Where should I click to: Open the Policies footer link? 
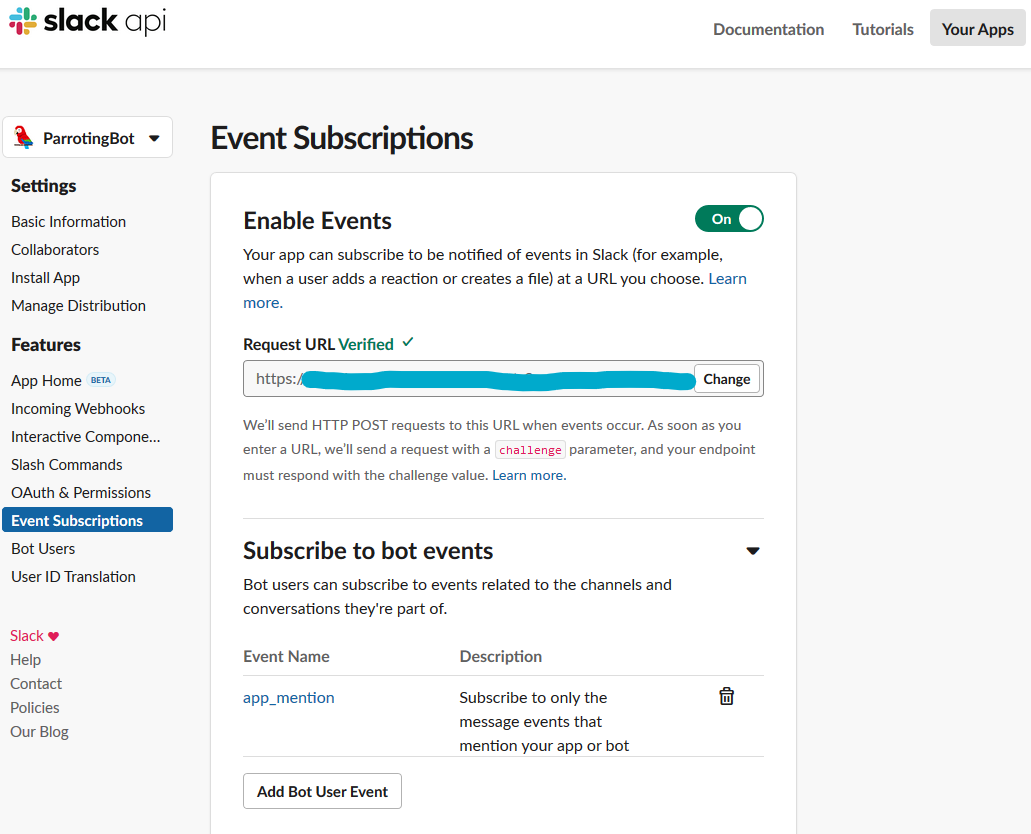pos(34,708)
